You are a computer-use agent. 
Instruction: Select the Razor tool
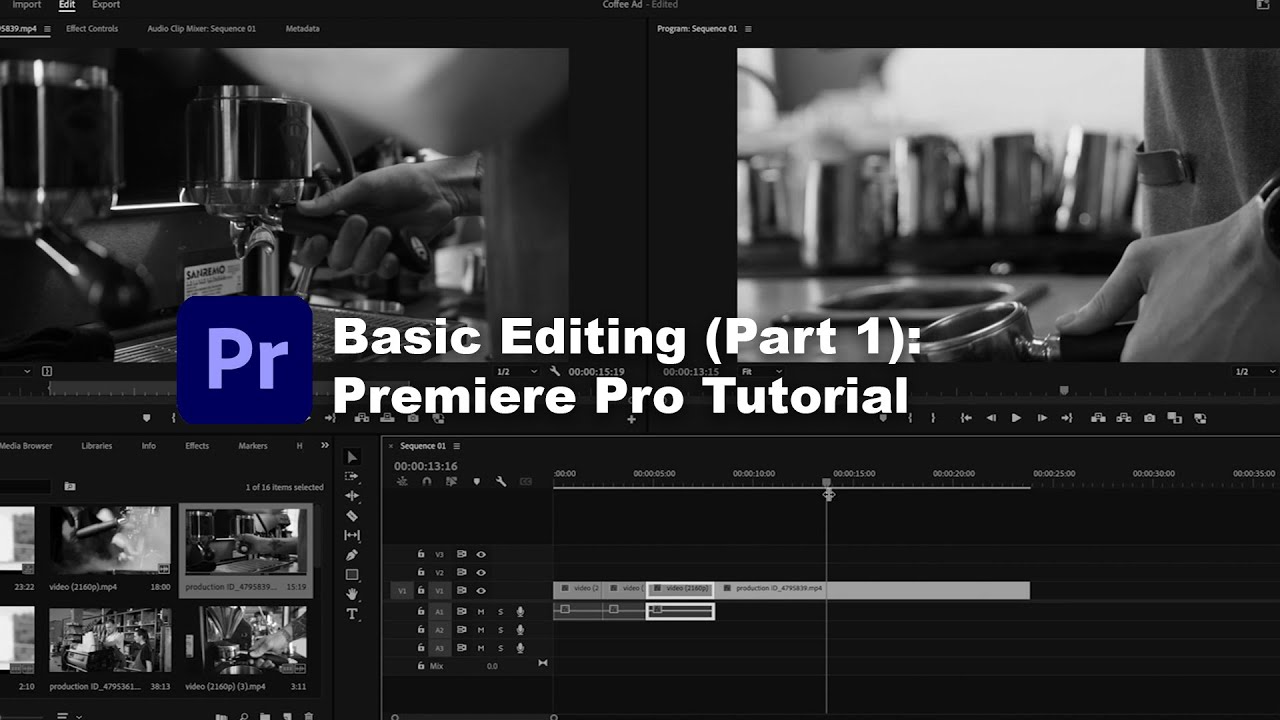click(x=352, y=516)
